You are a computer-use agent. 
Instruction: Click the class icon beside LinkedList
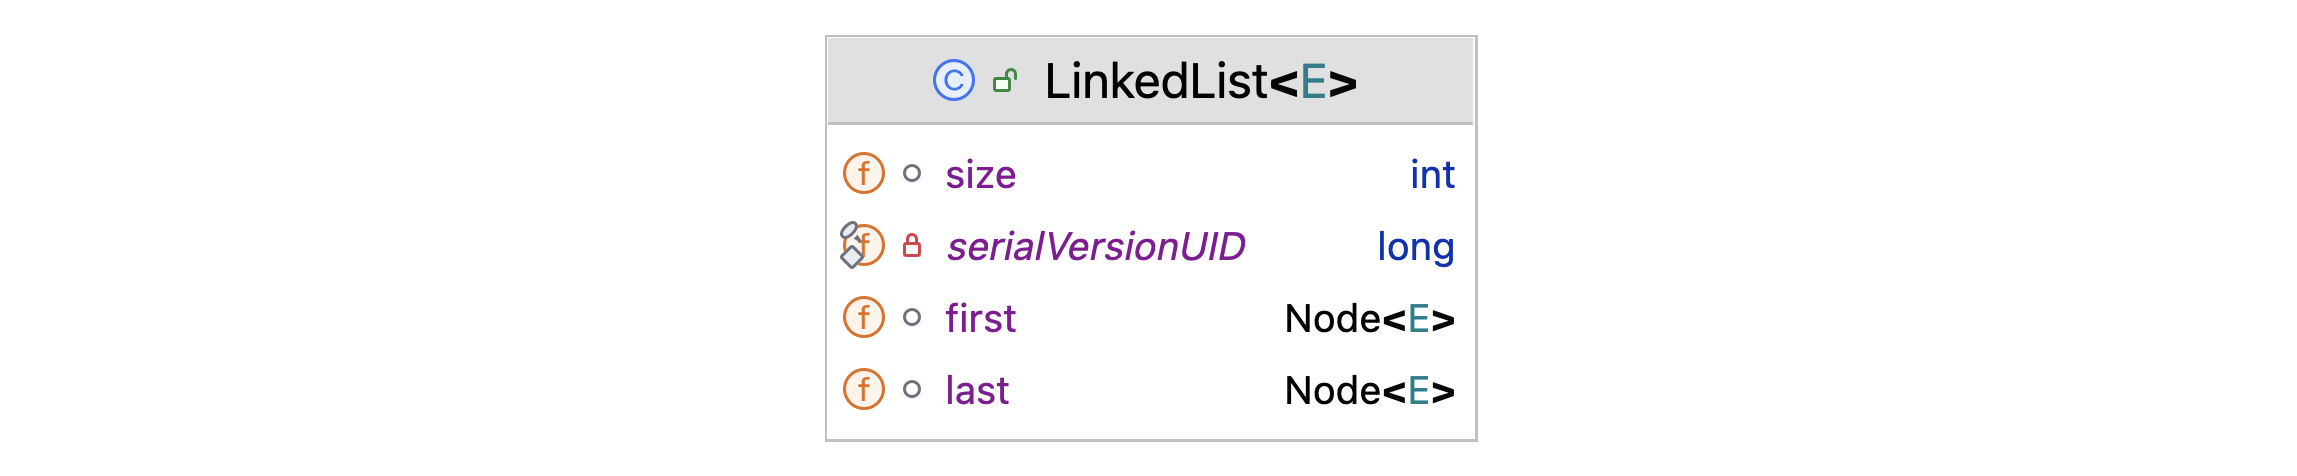click(953, 81)
